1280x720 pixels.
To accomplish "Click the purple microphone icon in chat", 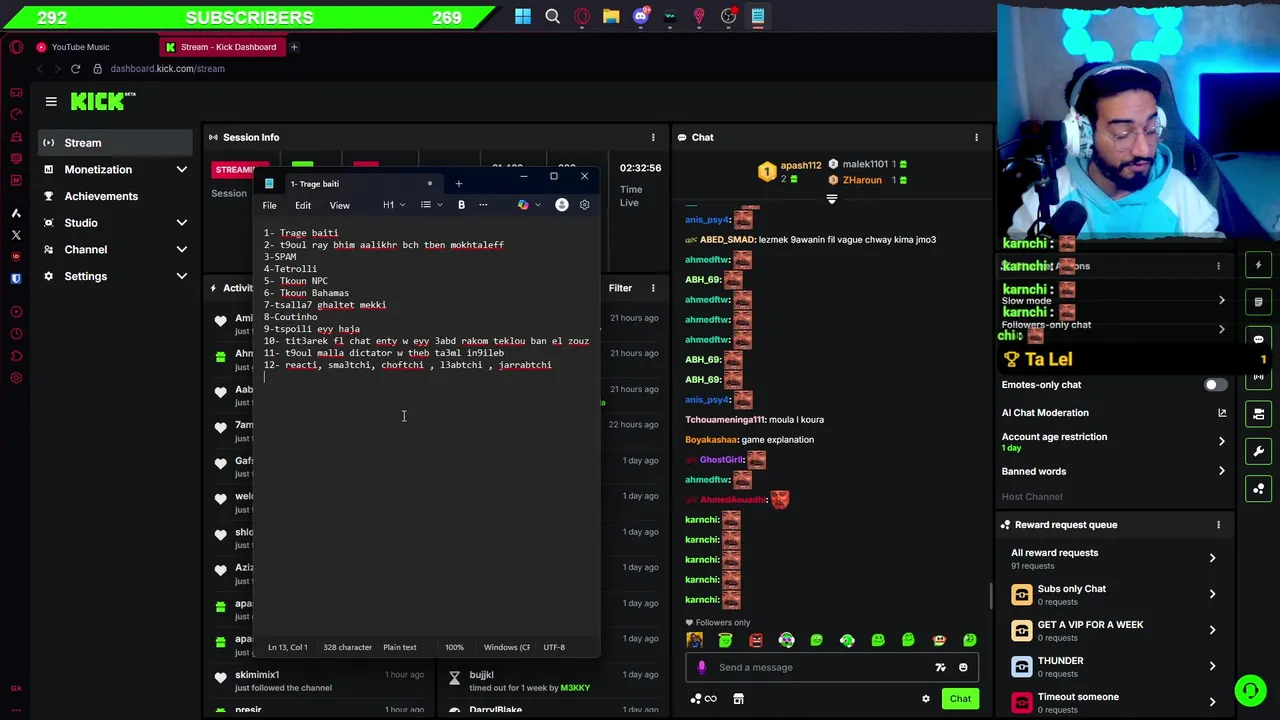I will point(701,668).
